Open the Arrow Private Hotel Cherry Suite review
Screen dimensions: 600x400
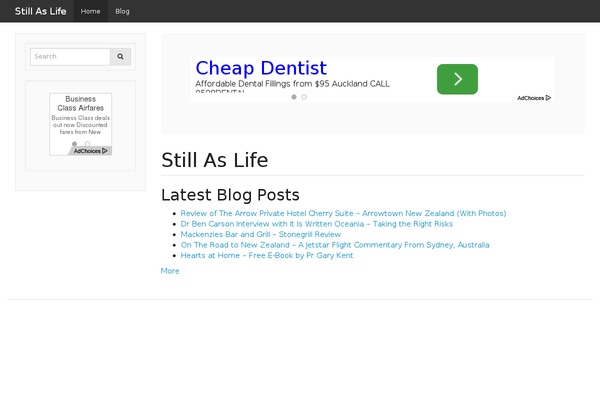343,213
